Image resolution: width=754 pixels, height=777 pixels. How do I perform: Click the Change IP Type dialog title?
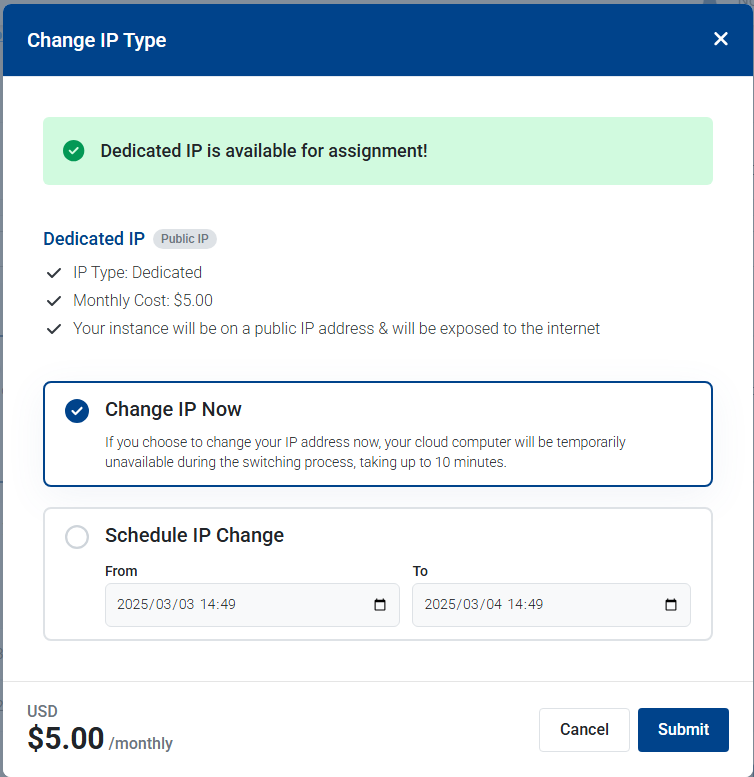pos(97,40)
